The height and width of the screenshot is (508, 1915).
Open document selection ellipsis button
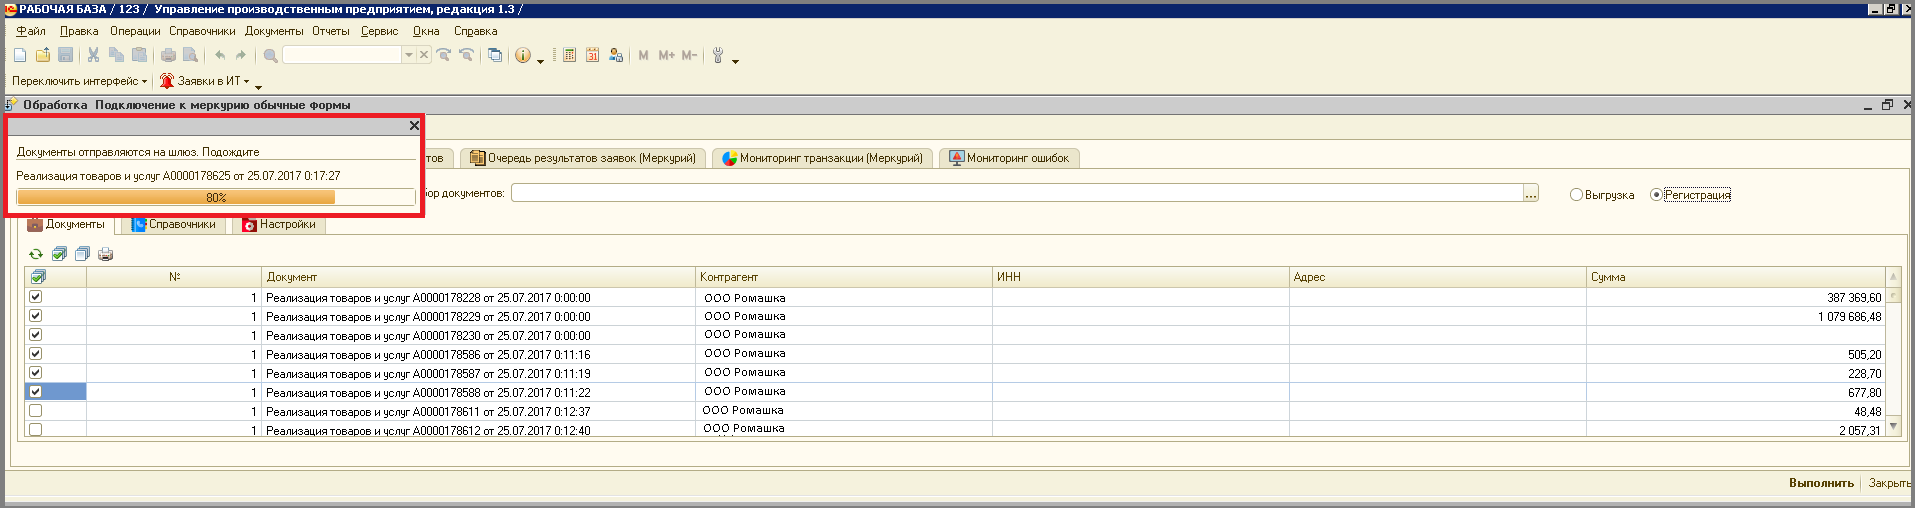tap(1531, 193)
